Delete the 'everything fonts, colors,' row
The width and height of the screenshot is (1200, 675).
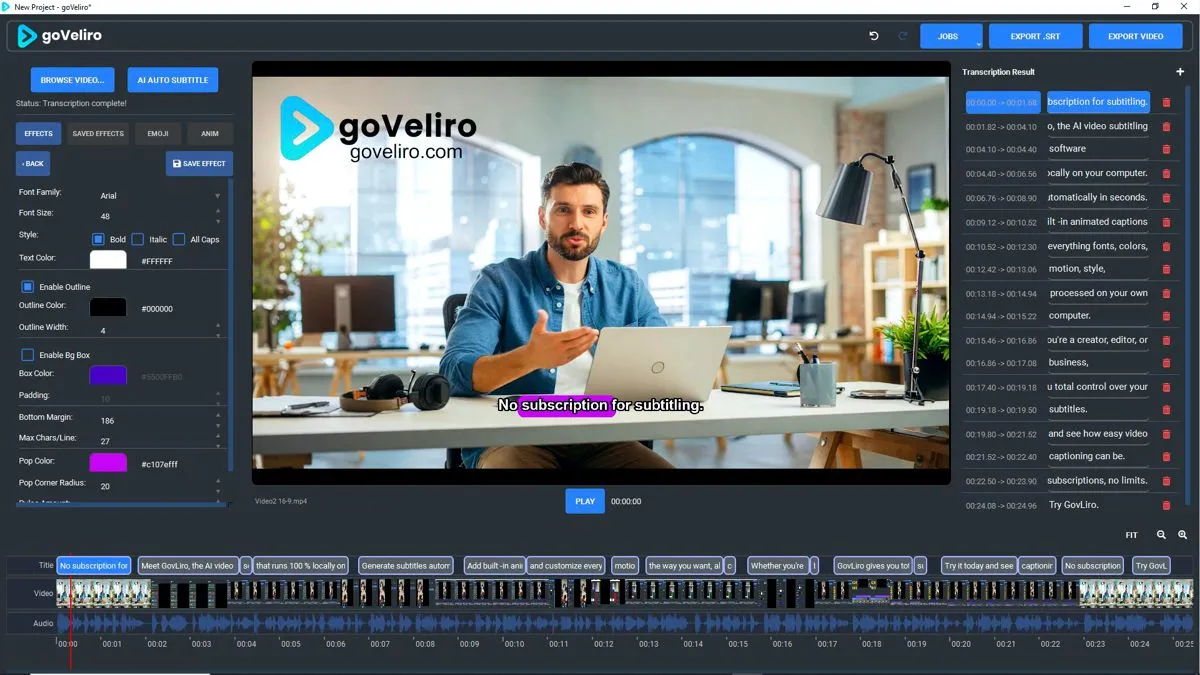click(x=1166, y=247)
